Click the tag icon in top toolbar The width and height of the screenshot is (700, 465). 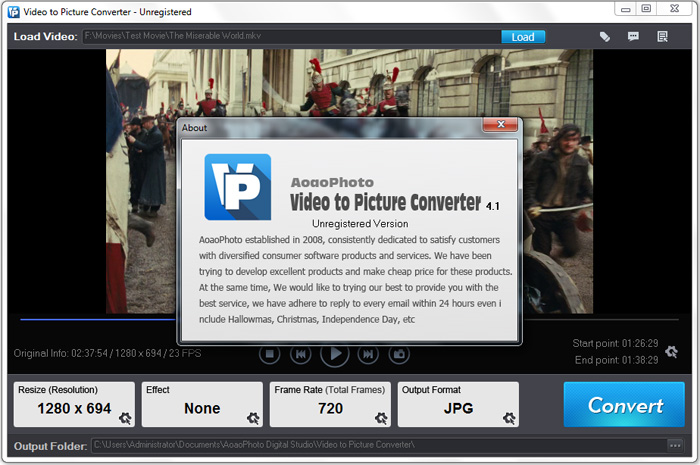604,37
